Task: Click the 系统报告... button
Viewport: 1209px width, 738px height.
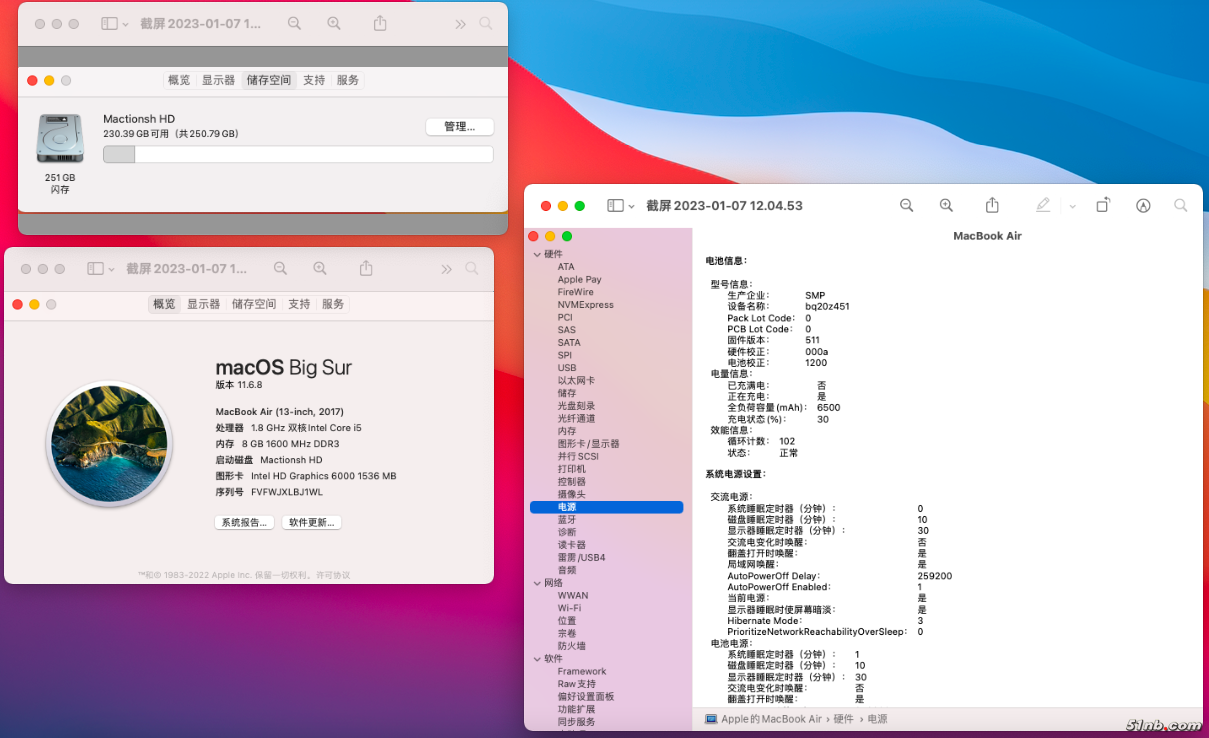Action: coord(244,522)
